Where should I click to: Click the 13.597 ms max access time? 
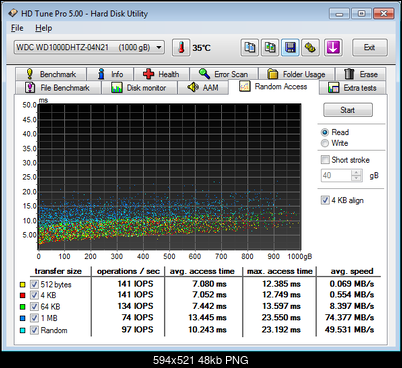coord(281,306)
